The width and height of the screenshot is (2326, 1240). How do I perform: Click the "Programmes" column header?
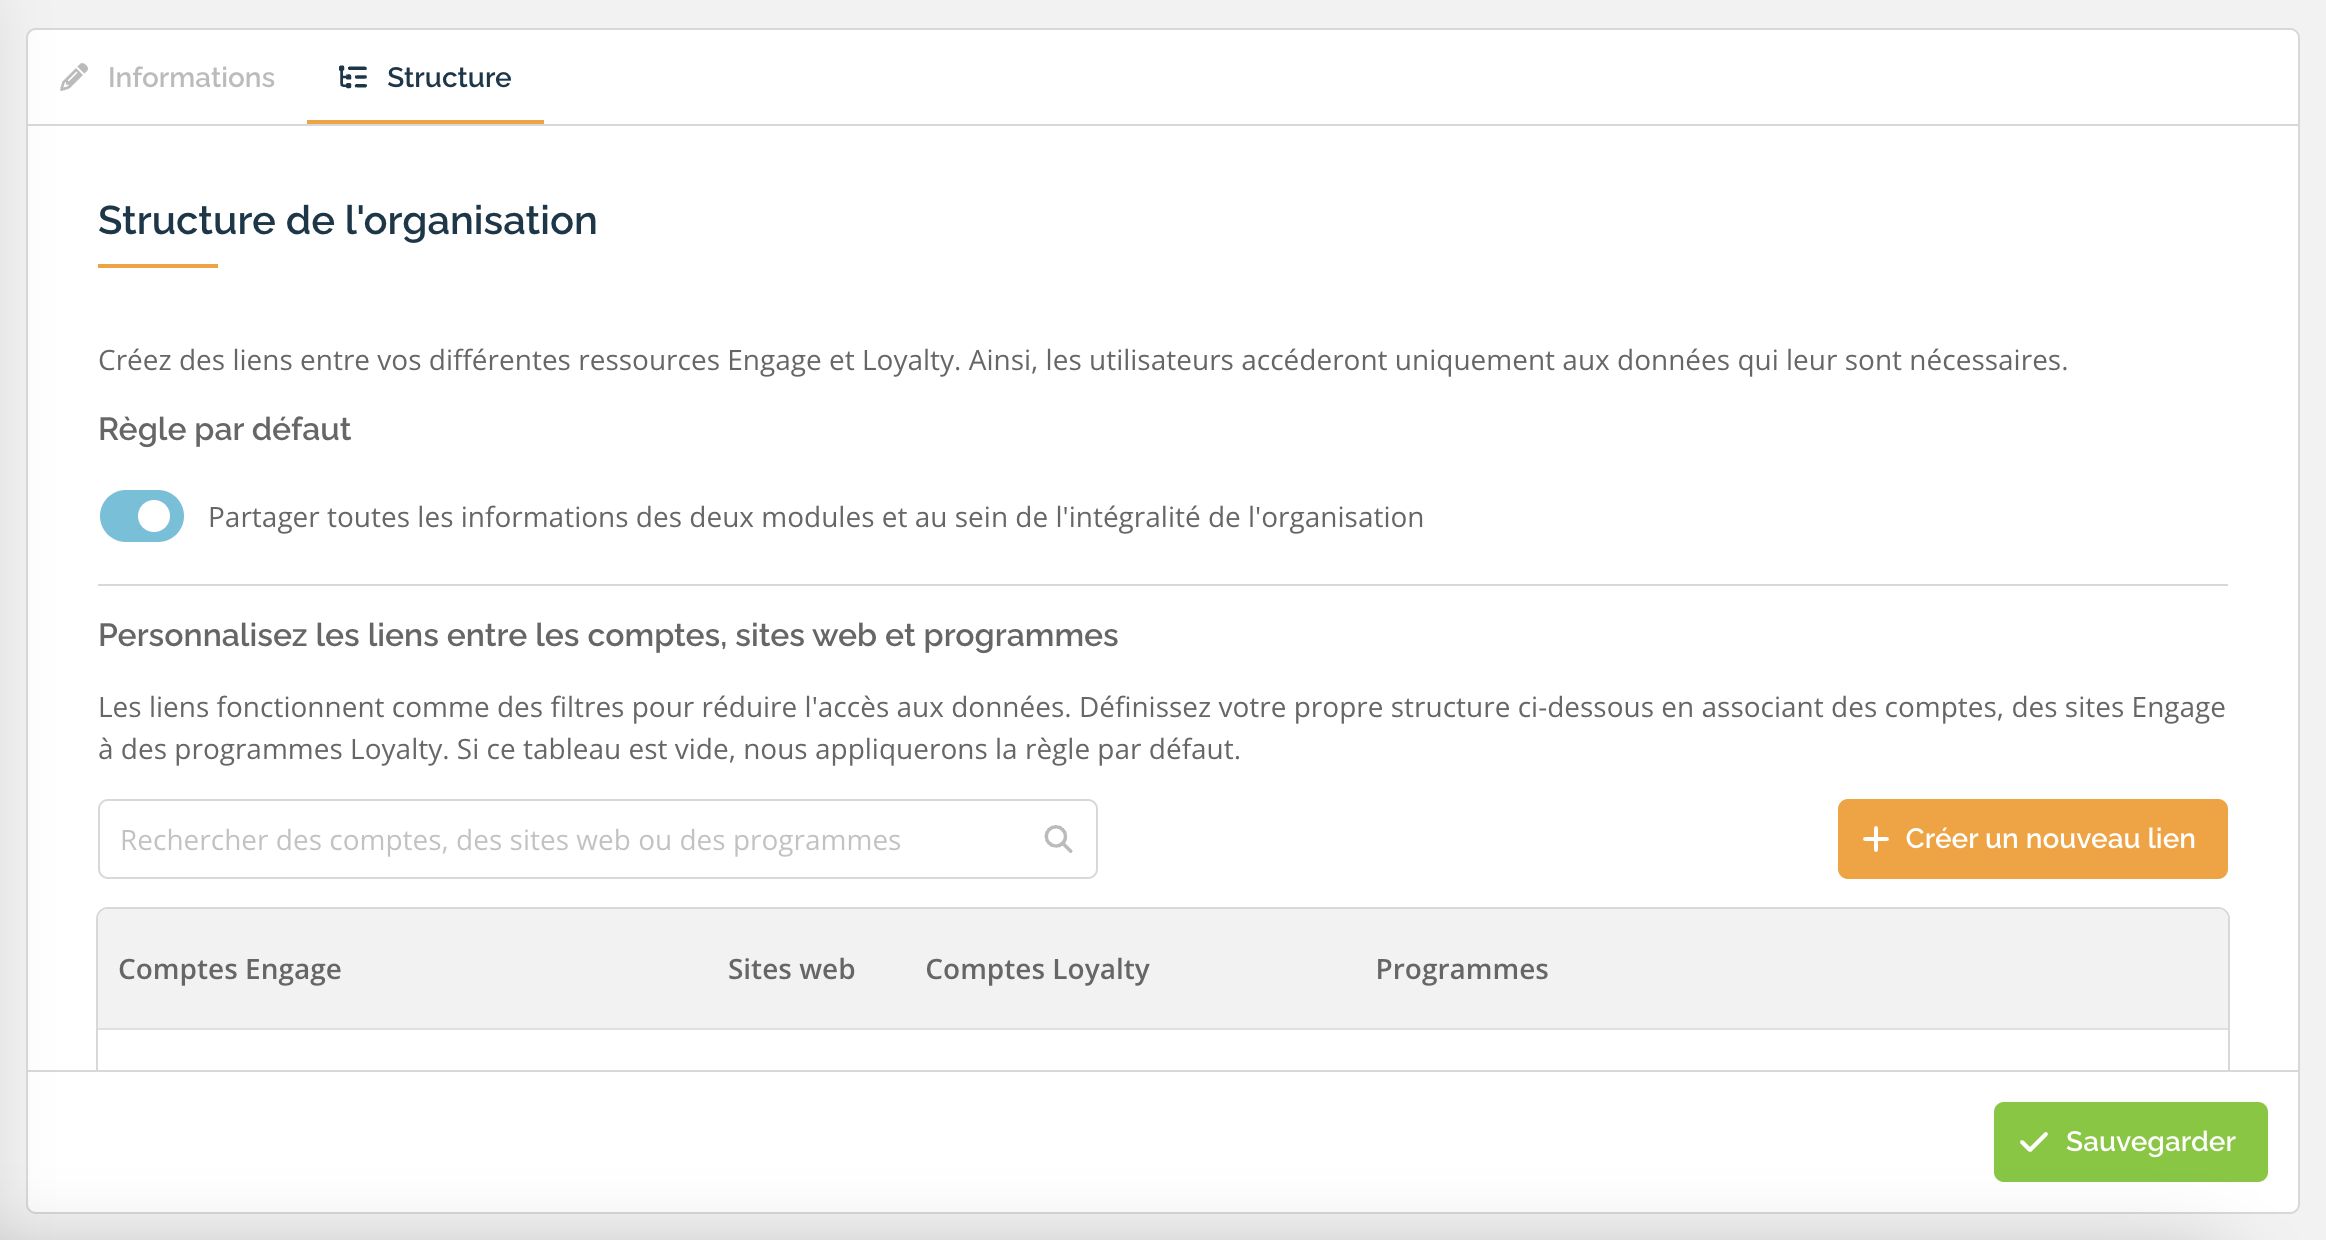[x=1461, y=969]
